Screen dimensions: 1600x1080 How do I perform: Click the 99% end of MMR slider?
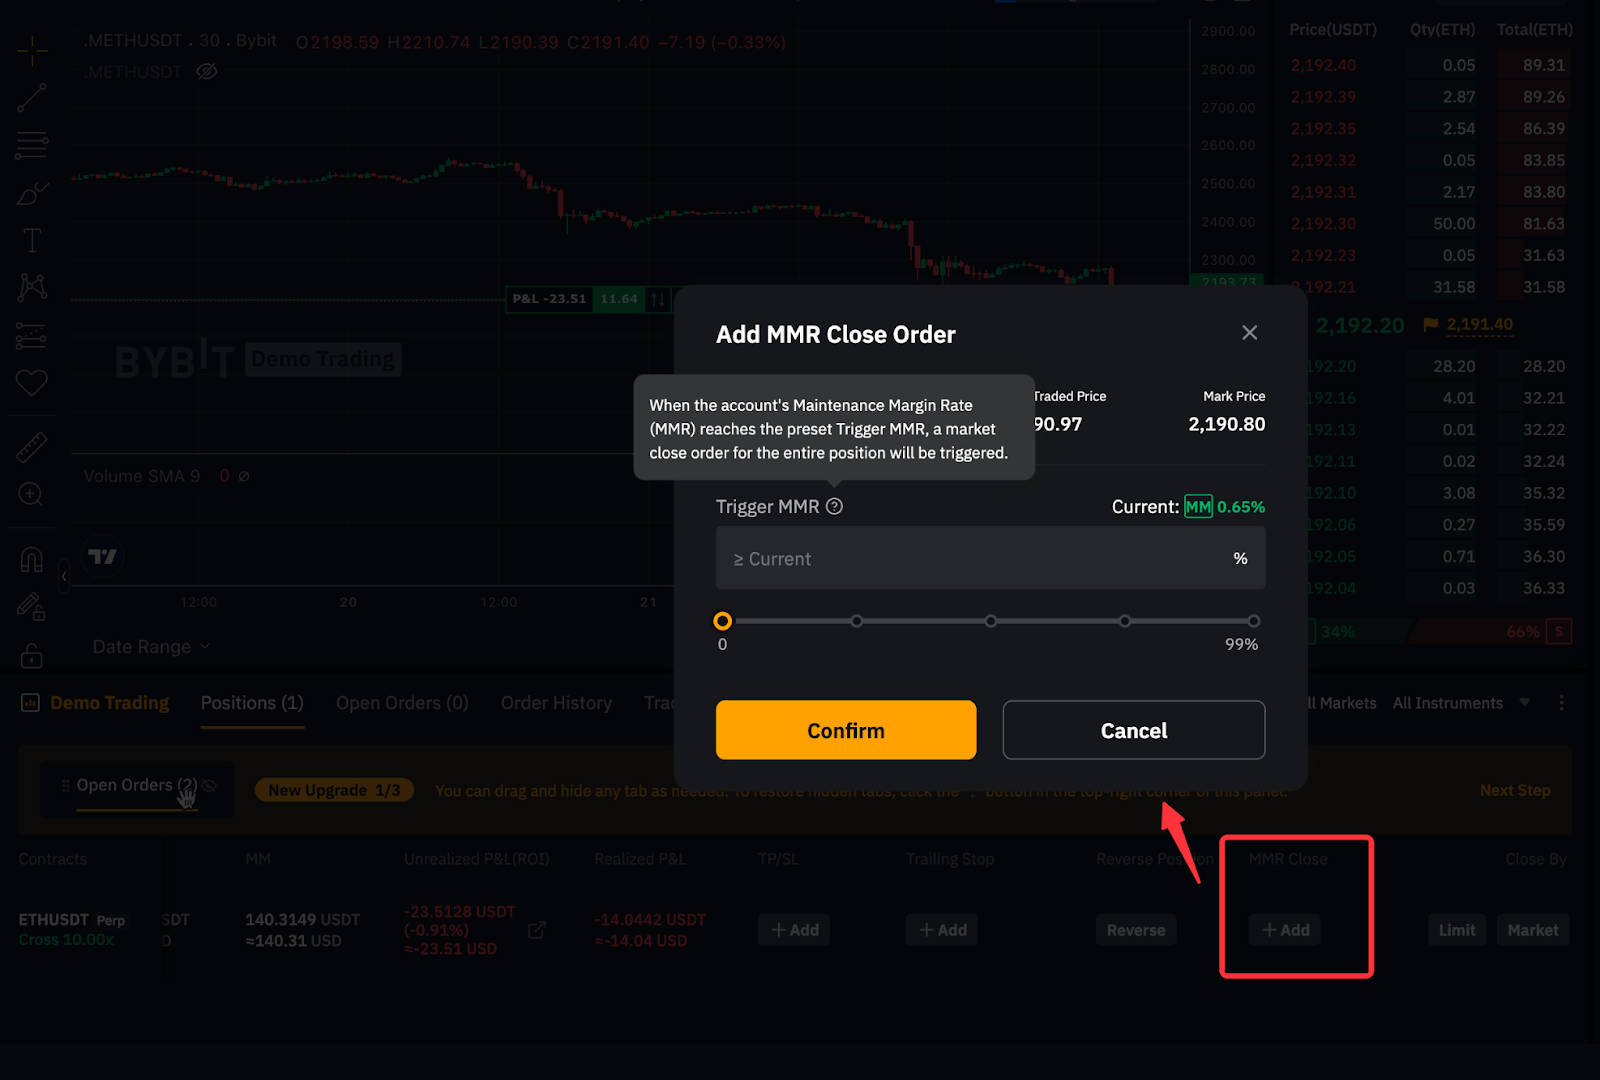tap(1253, 621)
